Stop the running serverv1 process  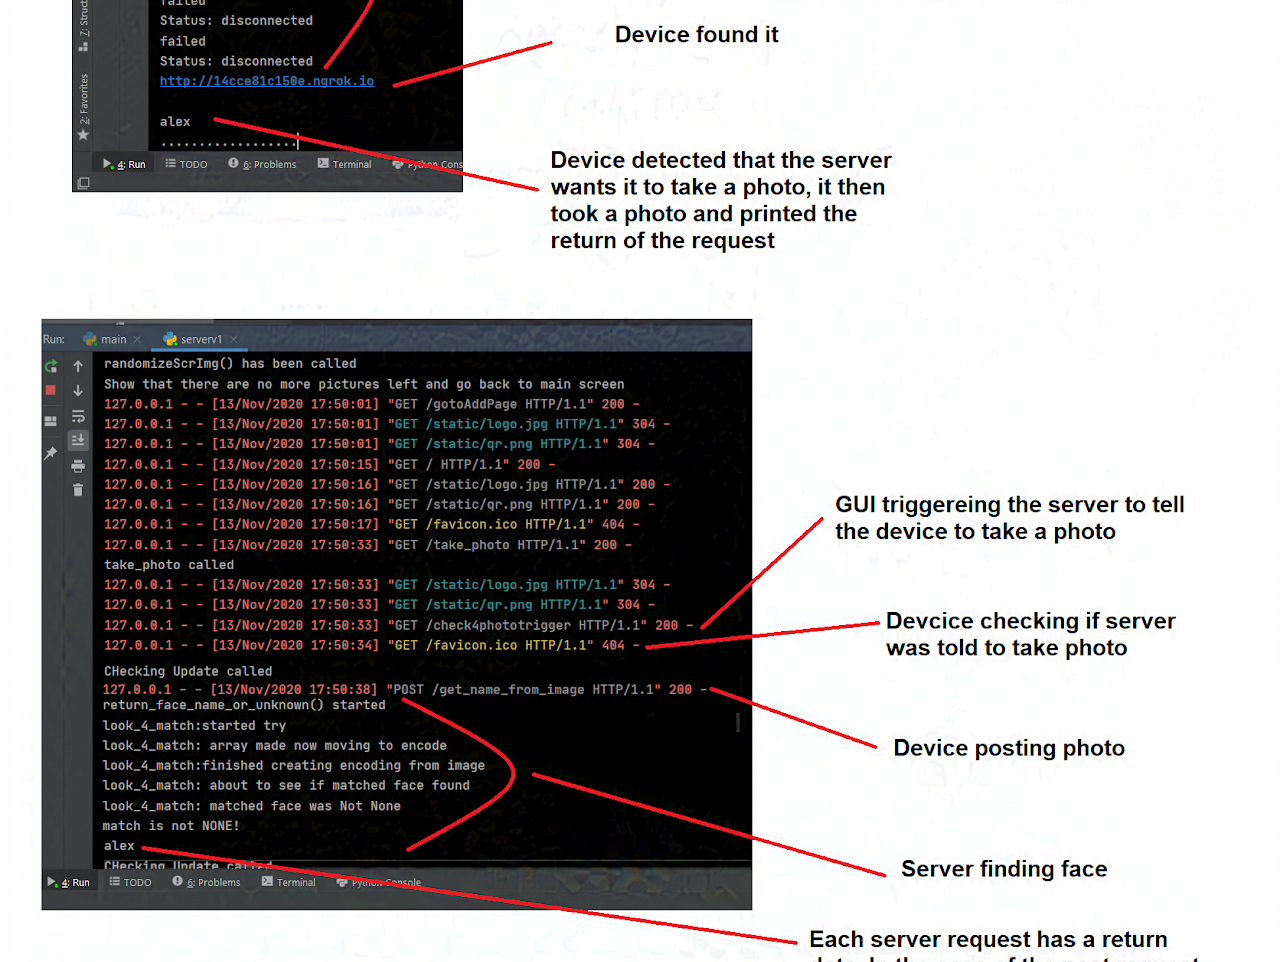[51, 390]
